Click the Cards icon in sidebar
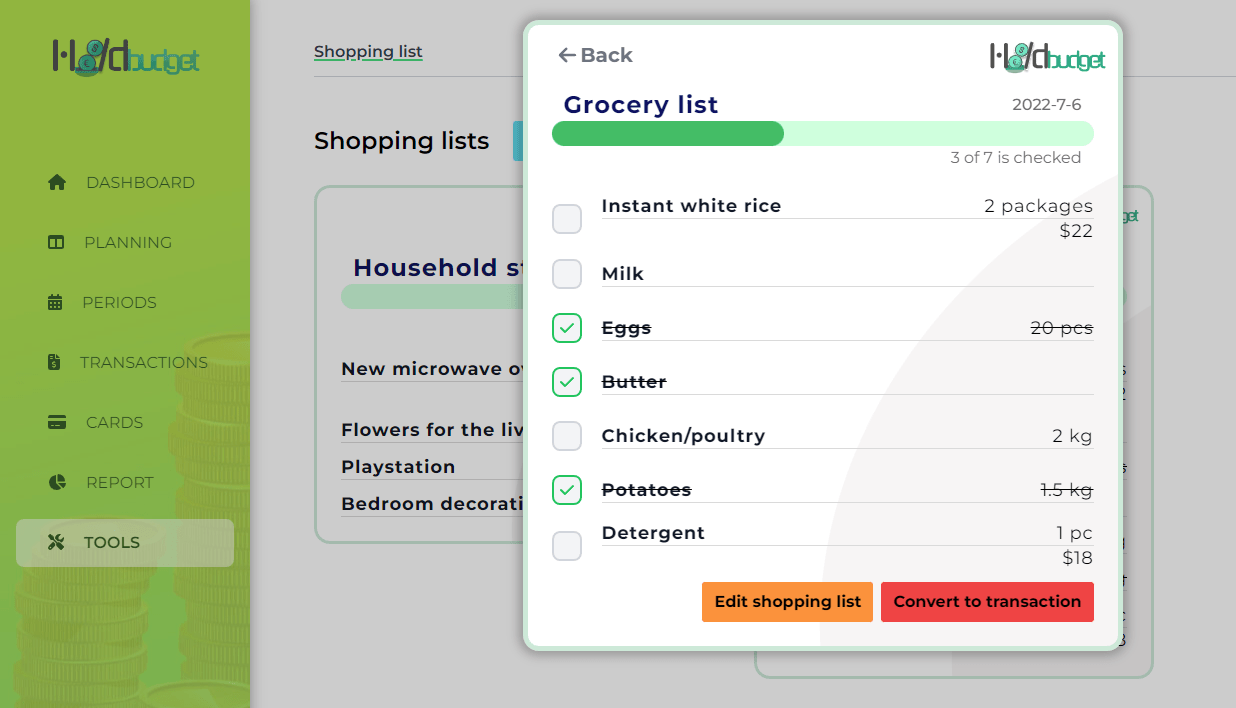 [56, 422]
